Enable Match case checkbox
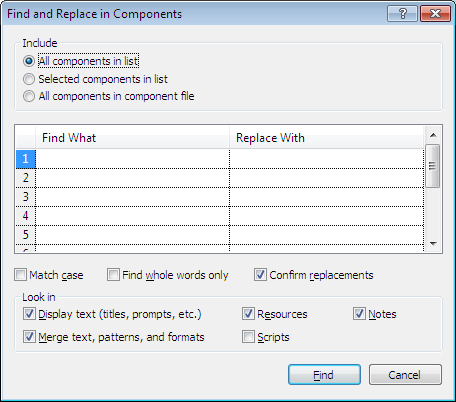 pyautogui.click(x=20, y=275)
